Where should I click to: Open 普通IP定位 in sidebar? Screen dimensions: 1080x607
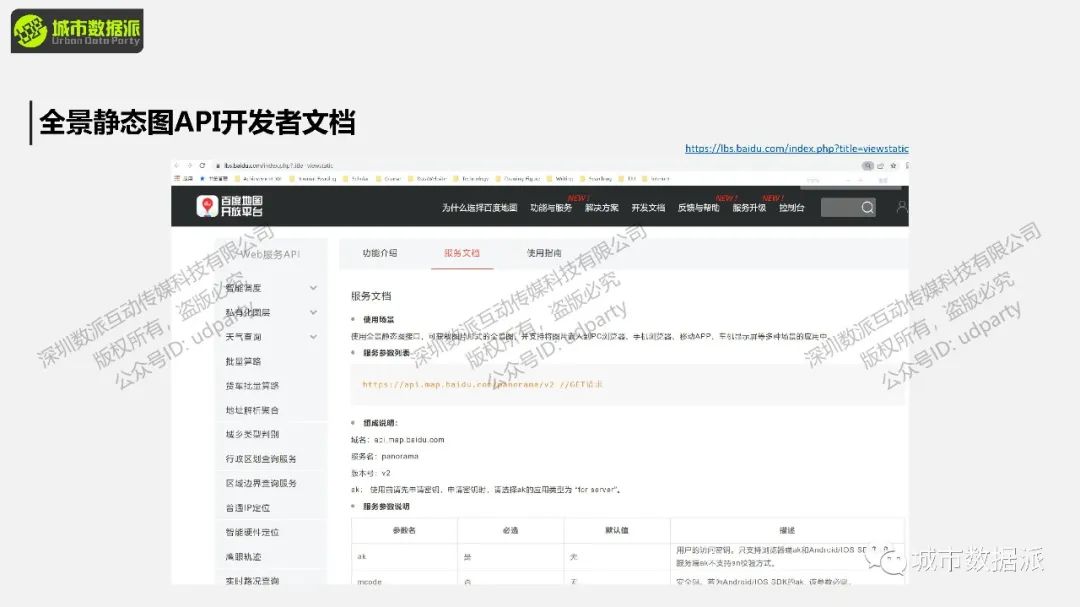(248, 508)
